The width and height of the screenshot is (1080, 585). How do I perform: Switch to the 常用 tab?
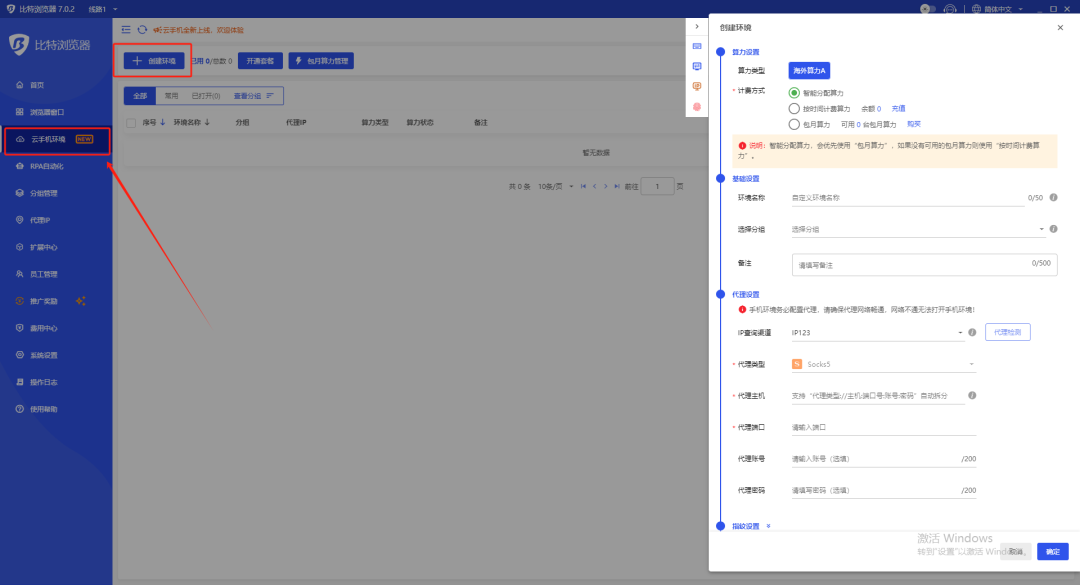click(x=171, y=96)
